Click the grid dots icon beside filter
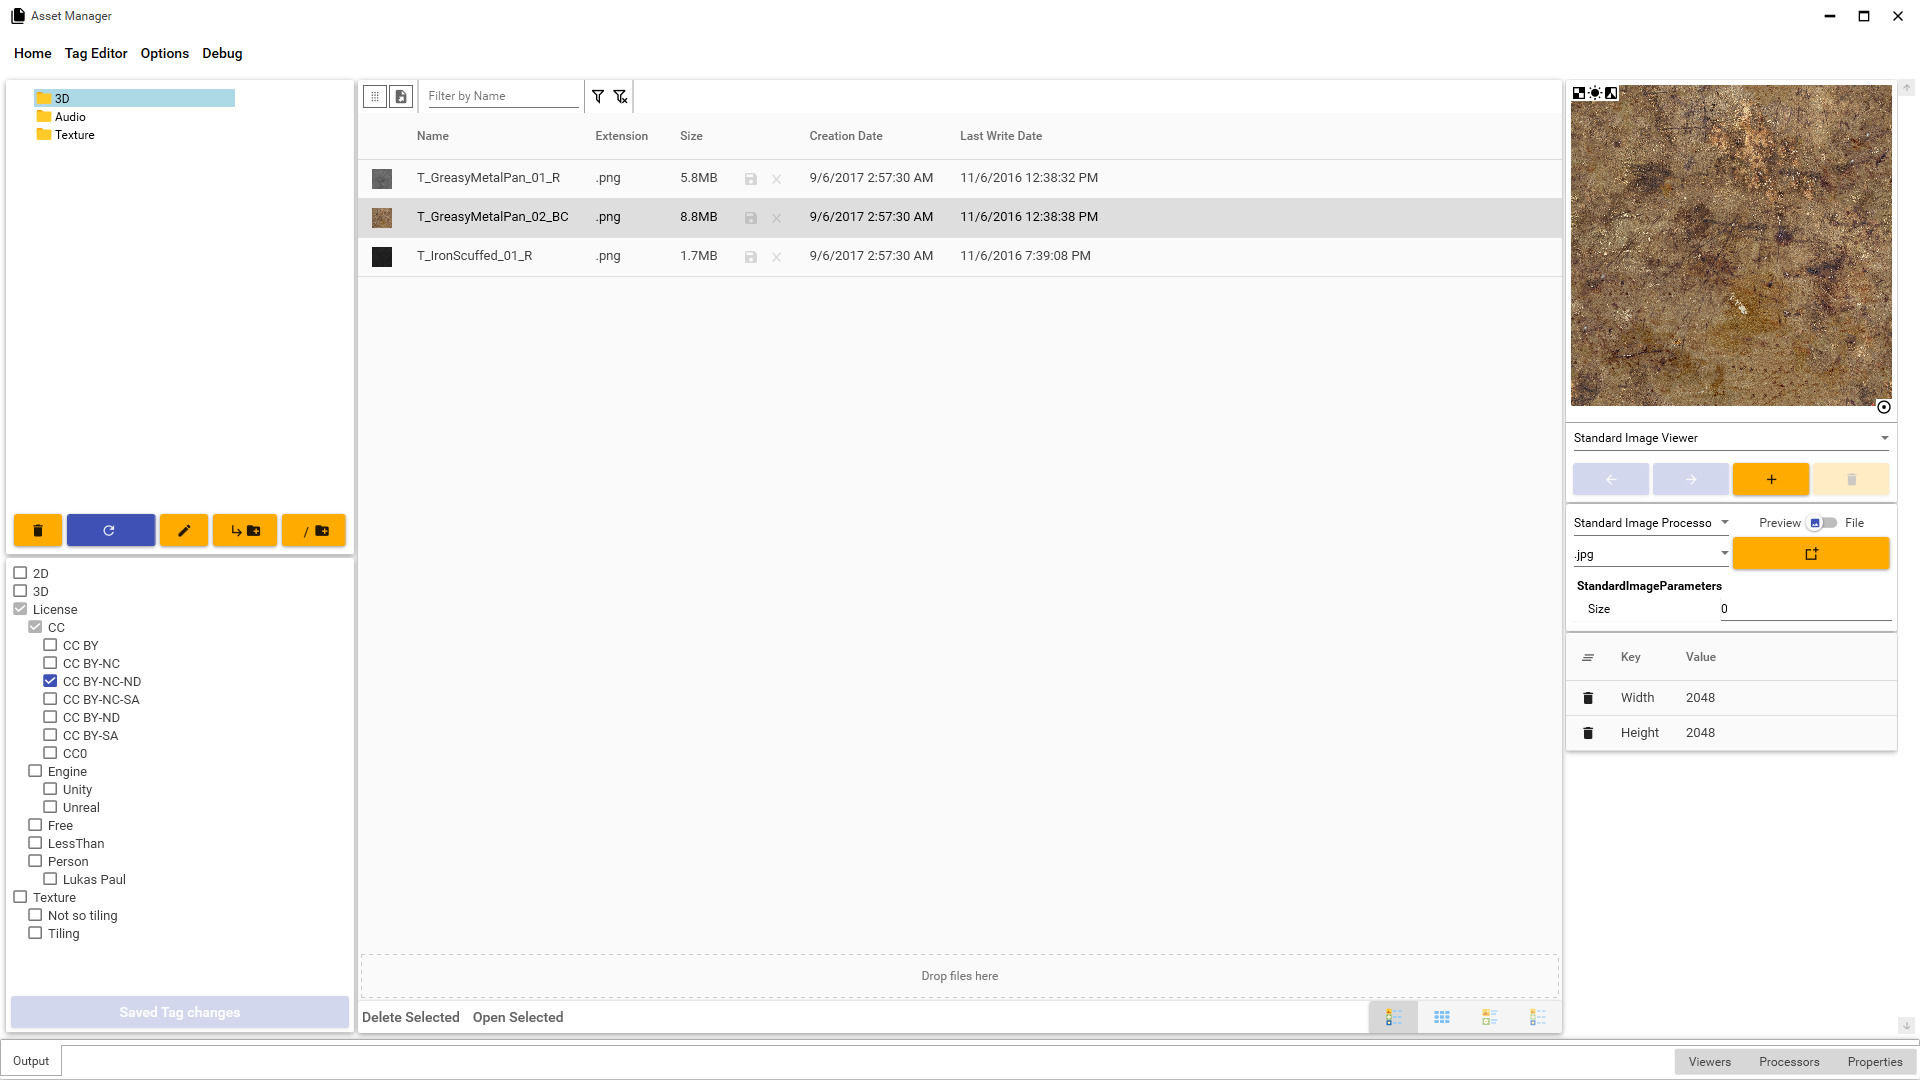Image resolution: width=1920 pixels, height=1080 pixels. [375, 96]
